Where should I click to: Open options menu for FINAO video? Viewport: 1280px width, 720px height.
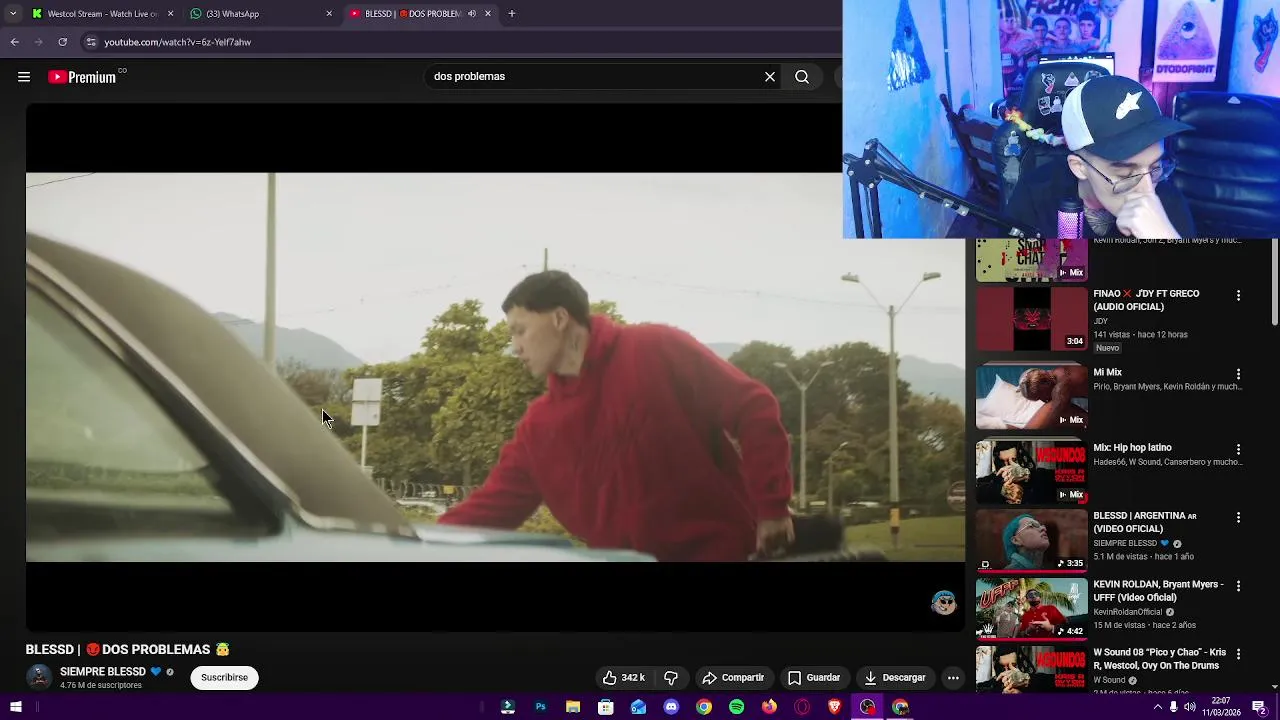(x=1238, y=295)
